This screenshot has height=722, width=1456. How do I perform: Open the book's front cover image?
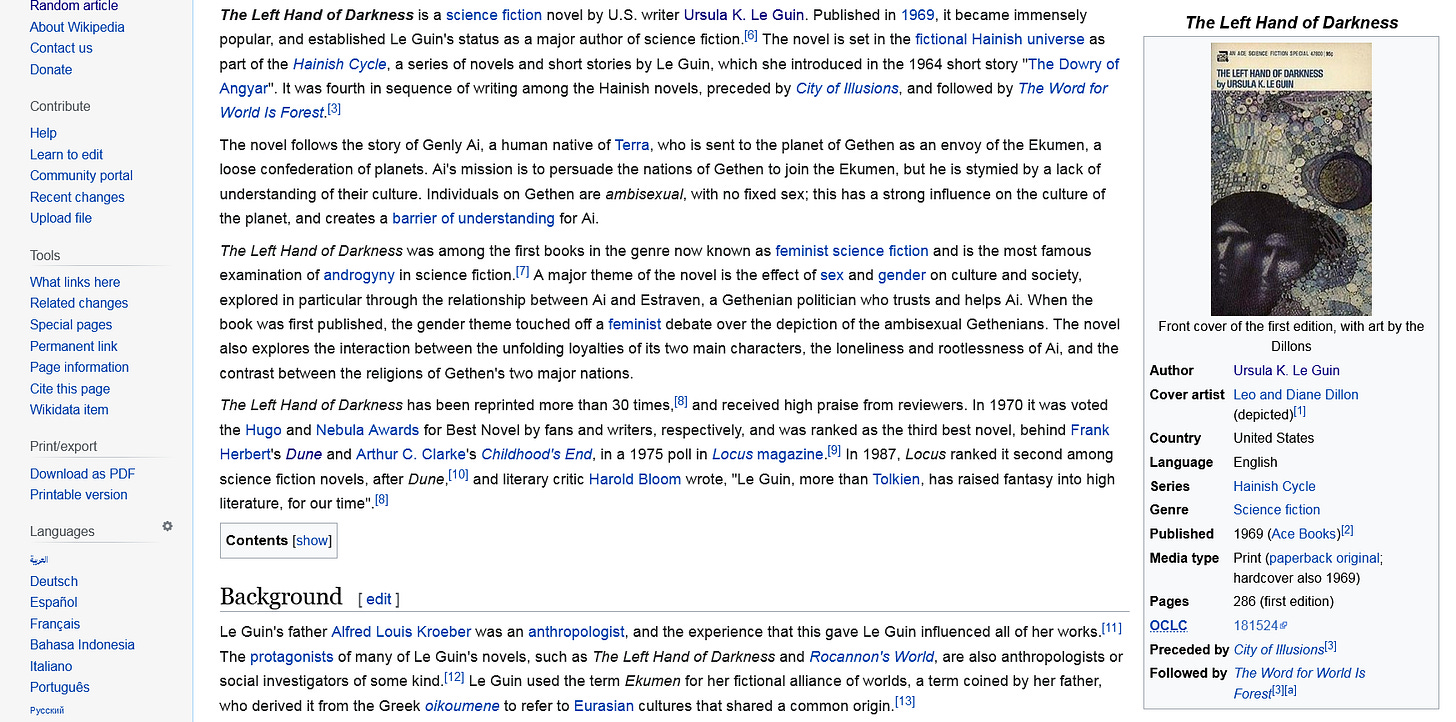pos(1291,179)
